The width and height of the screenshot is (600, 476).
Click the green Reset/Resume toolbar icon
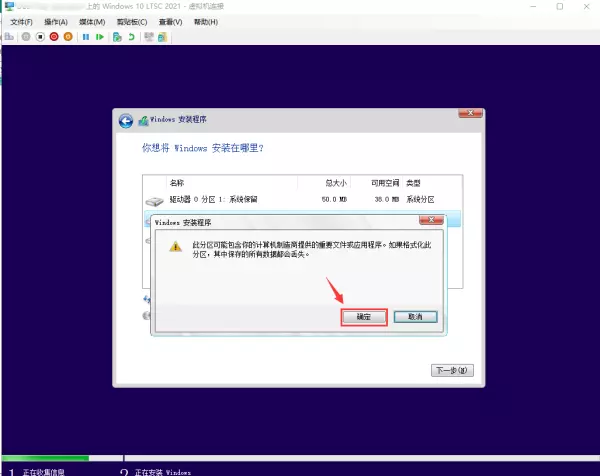coord(100,37)
